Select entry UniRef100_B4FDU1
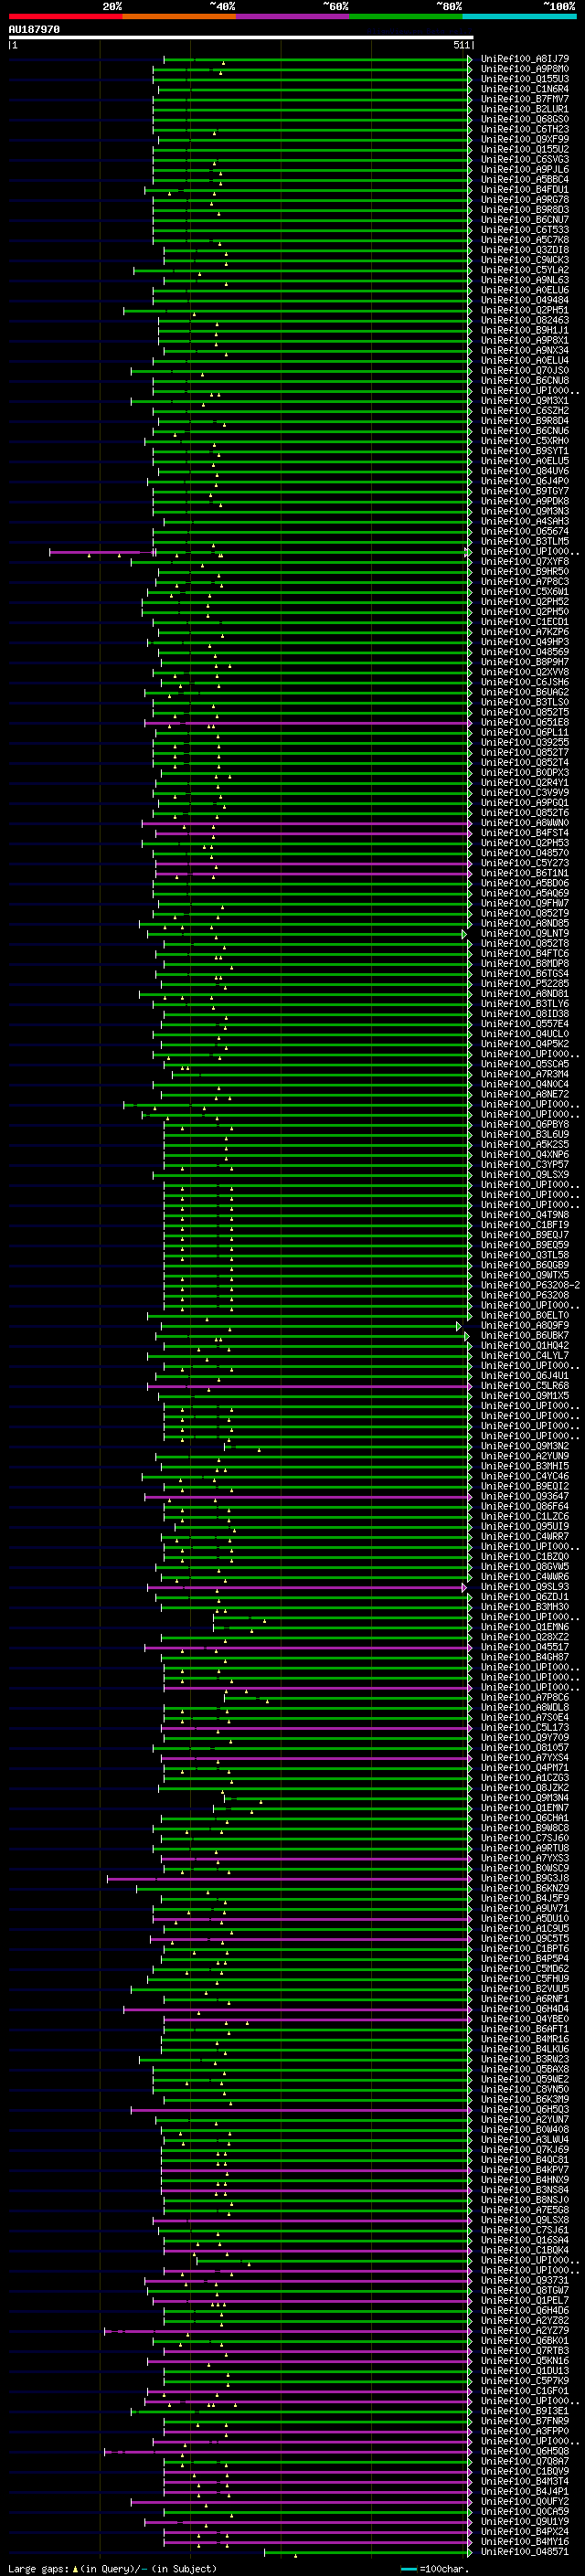585x2576 pixels. tap(525, 190)
